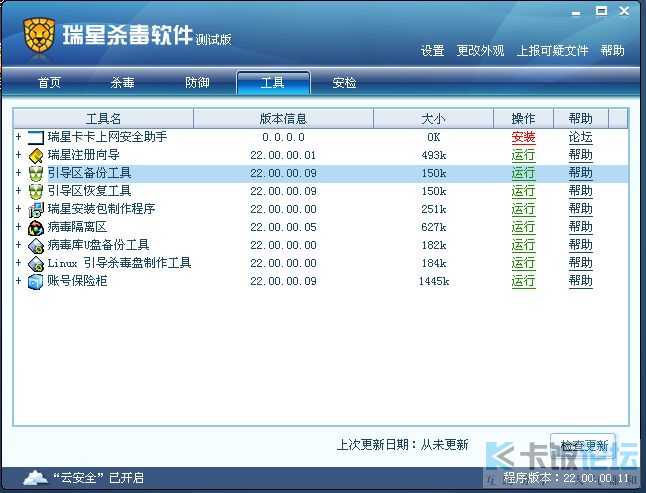
Task: Click the 操作 column header
Action: coord(523,119)
